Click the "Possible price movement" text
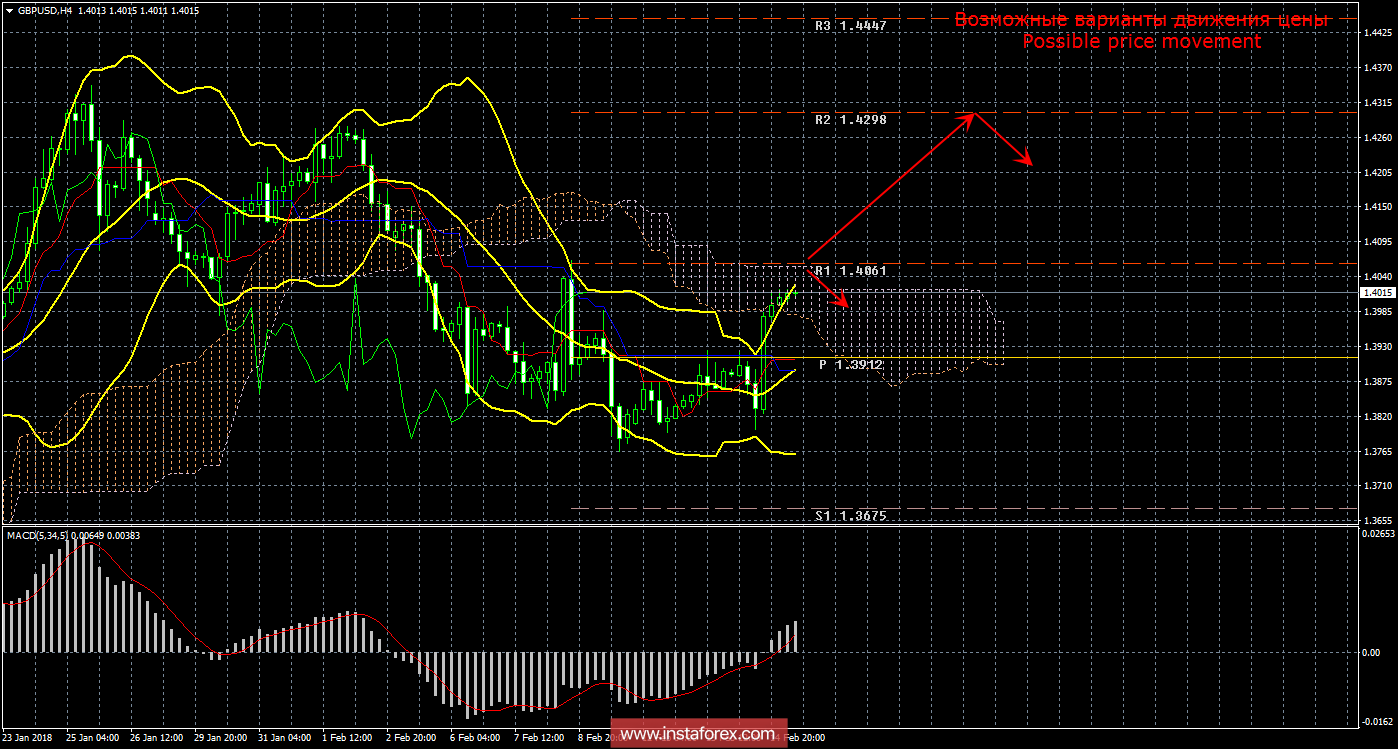This screenshot has width=1398, height=749. pos(1141,42)
